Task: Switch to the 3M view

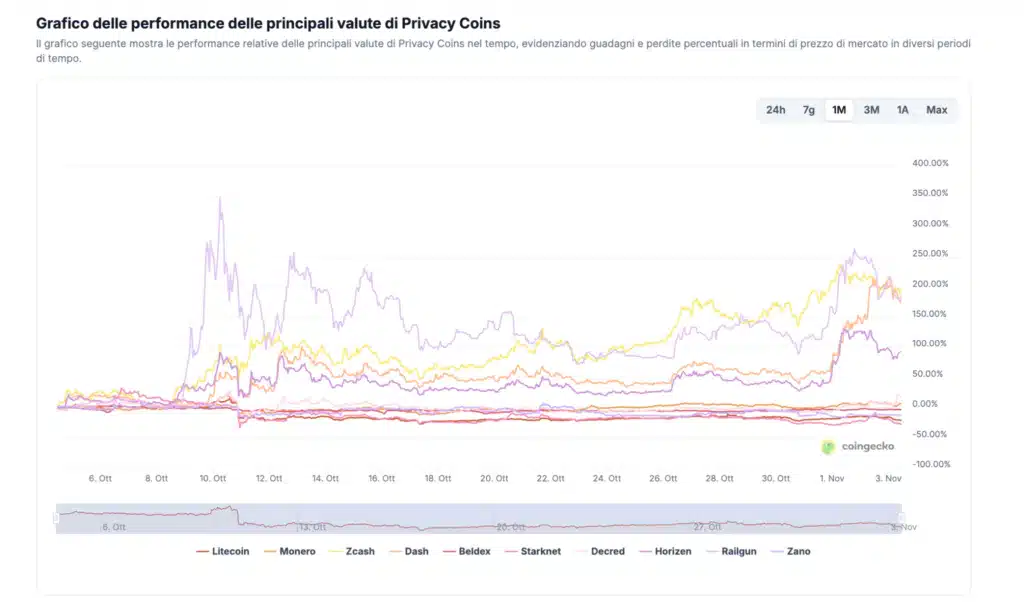Action: [871, 110]
